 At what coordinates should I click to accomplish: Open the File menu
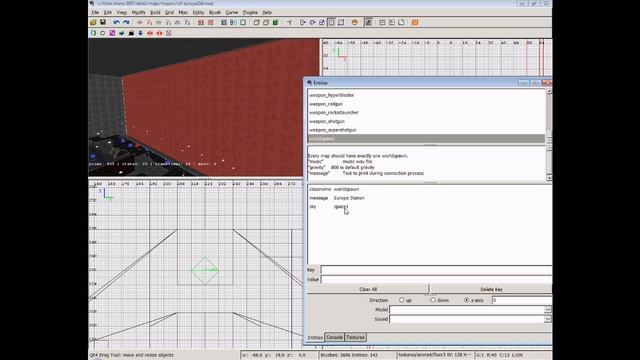[95, 13]
